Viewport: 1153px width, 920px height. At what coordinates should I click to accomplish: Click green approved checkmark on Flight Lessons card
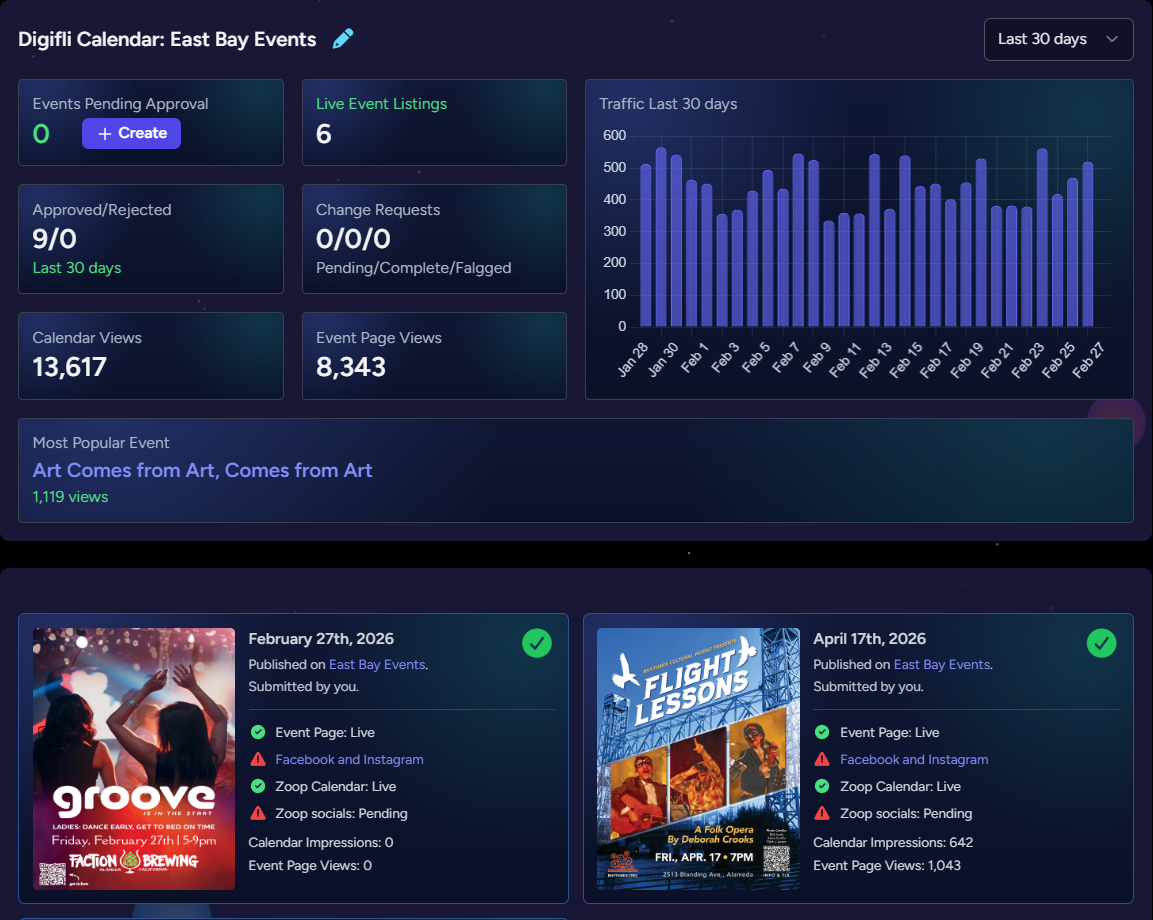pyautogui.click(x=1101, y=643)
